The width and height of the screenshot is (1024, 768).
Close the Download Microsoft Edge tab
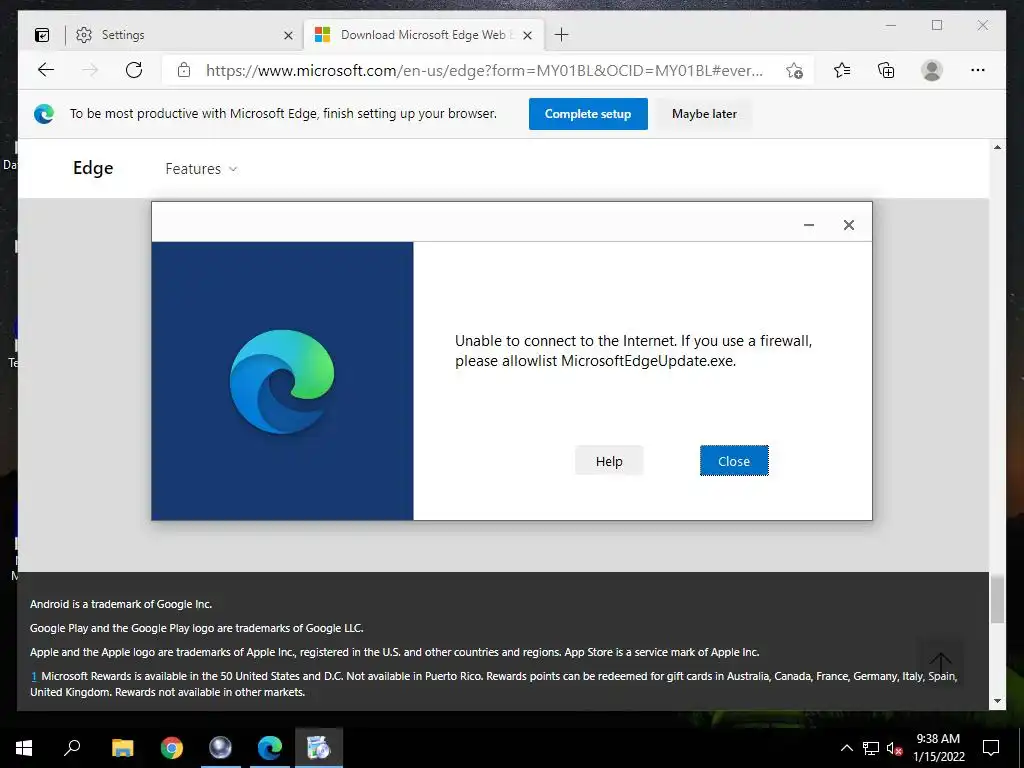point(528,36)
